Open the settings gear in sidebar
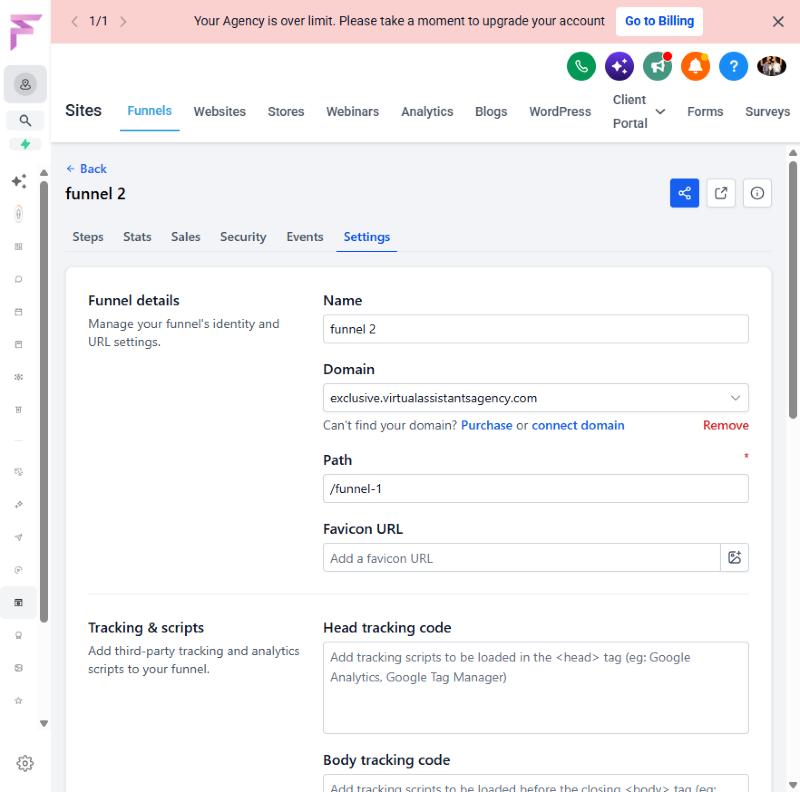Screen dimensions: 800x792 (x=25, y=763)
